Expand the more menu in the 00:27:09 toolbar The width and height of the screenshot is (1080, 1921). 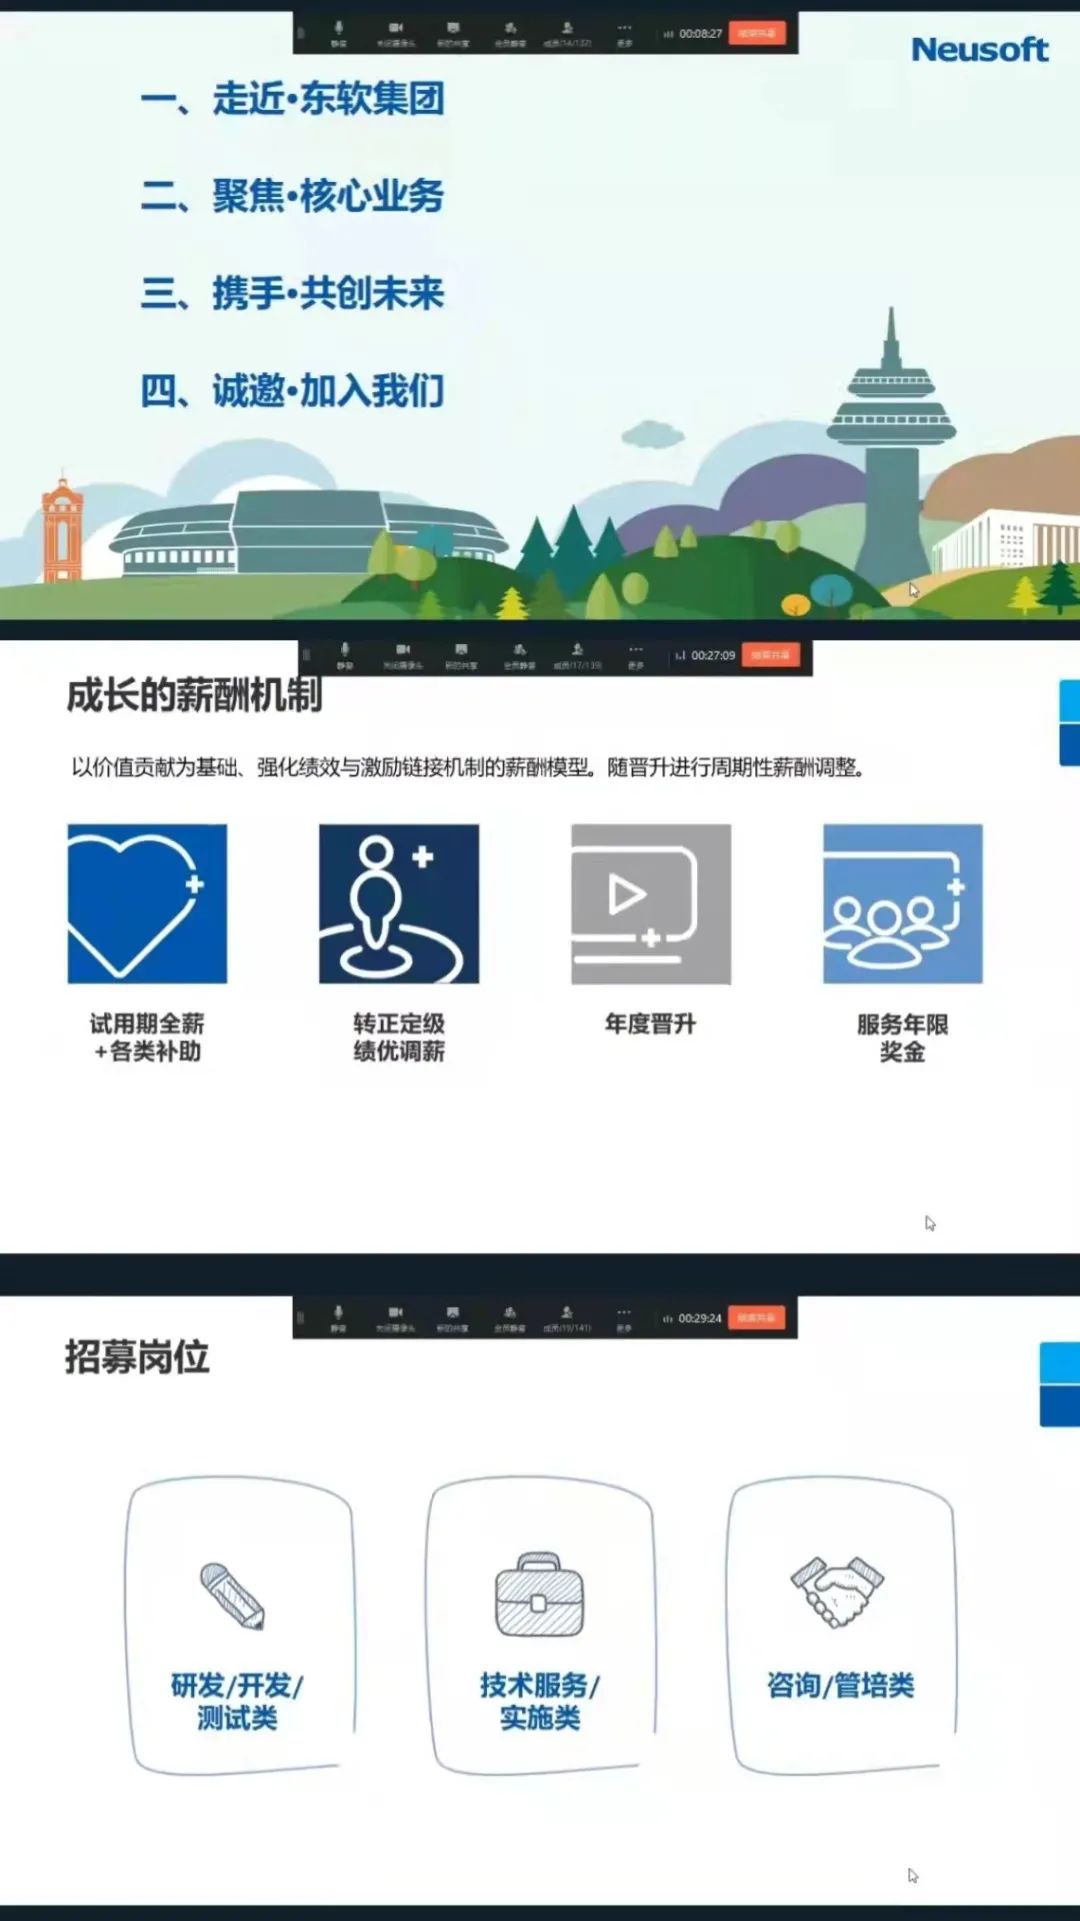click(x=635, y=654)
